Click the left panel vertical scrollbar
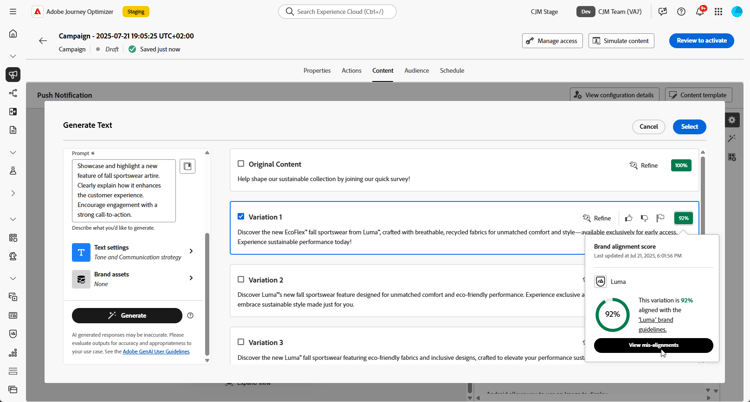 click(207, 292)
